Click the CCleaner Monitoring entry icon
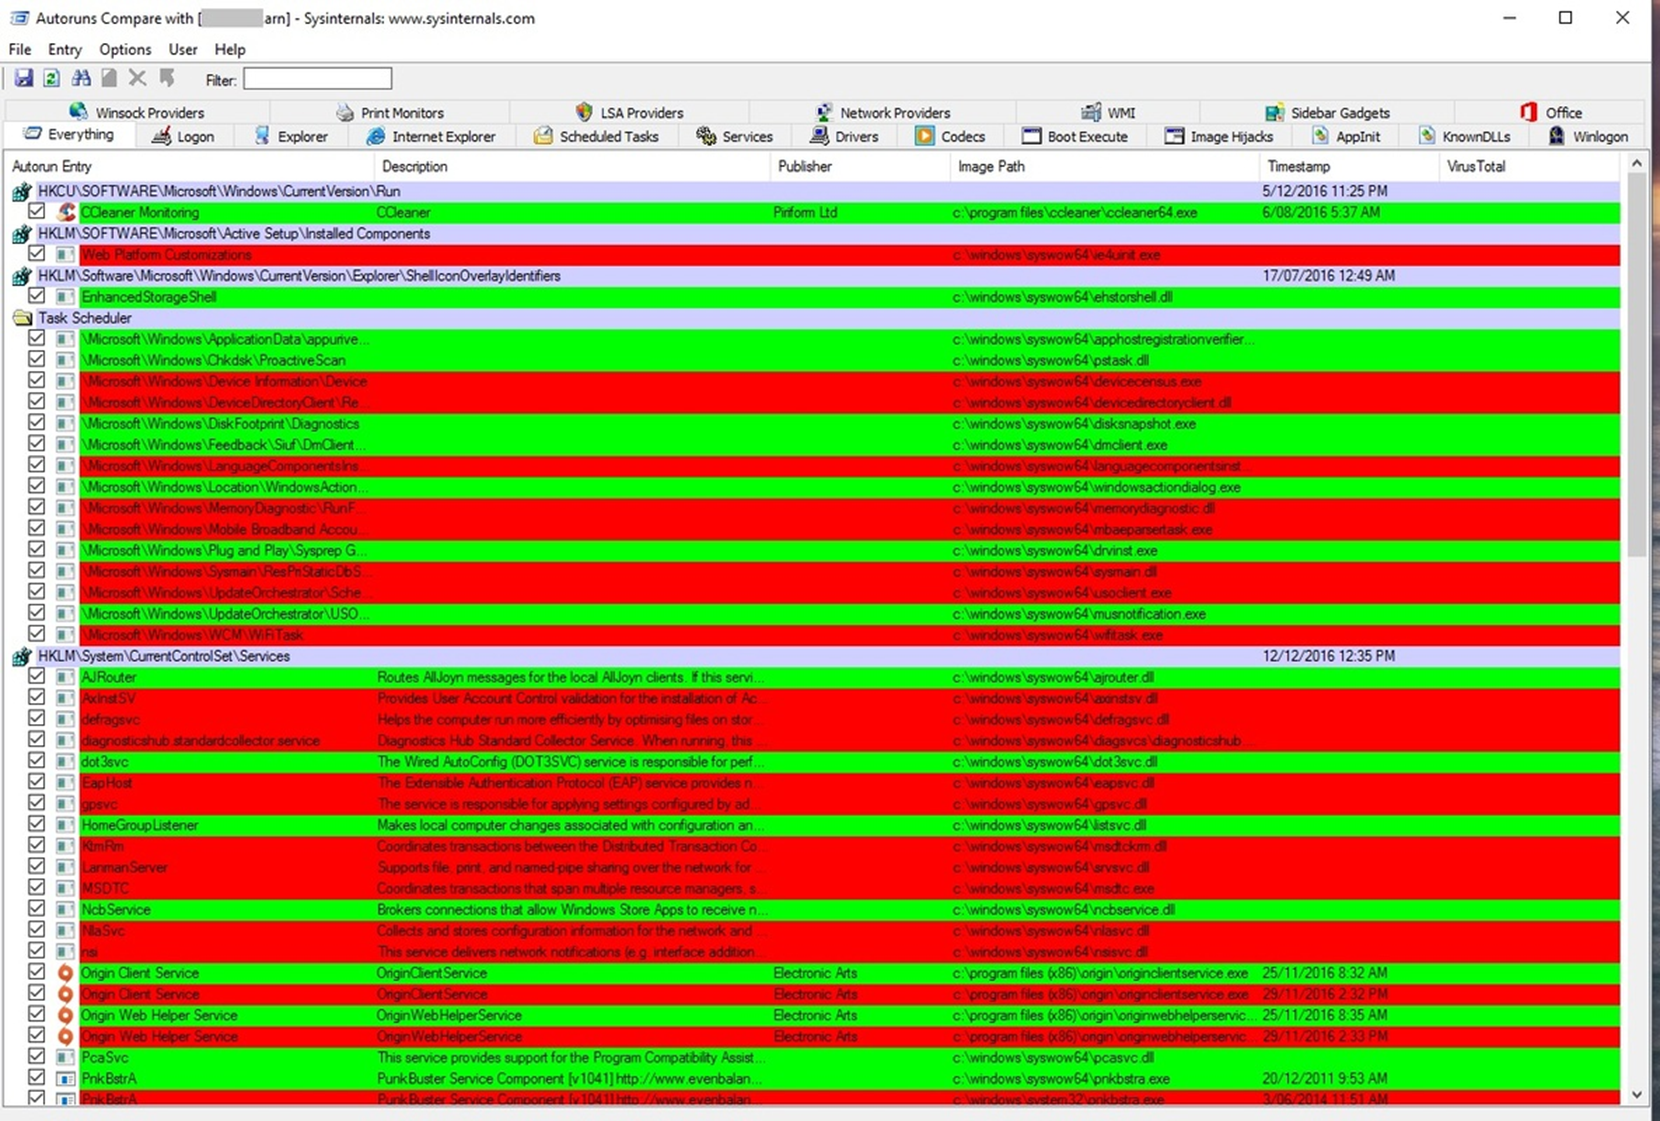Screen dimensions: 1660x1121 point(66,212)
